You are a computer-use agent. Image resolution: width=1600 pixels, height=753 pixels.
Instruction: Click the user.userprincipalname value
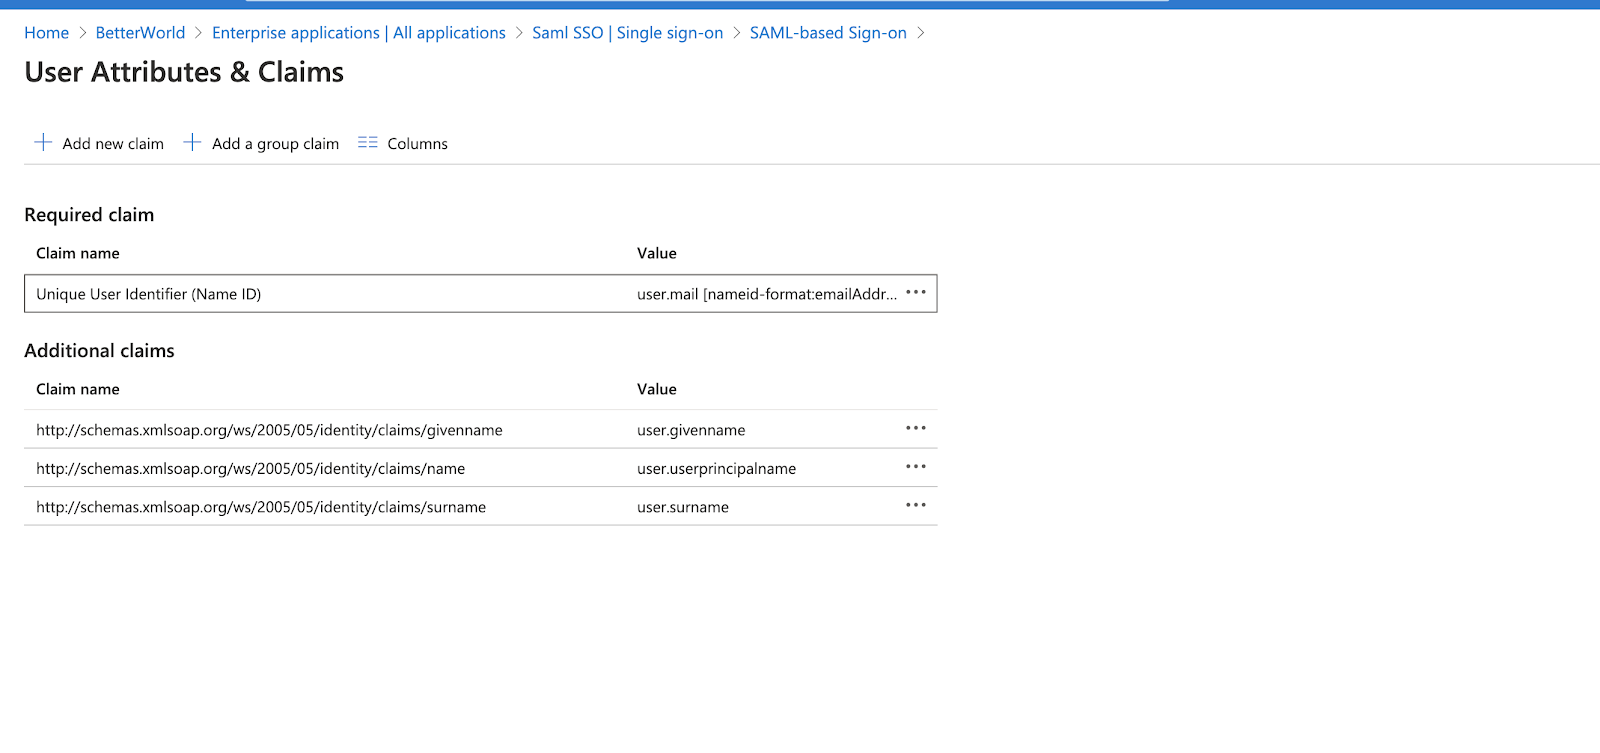click(716, 469)
